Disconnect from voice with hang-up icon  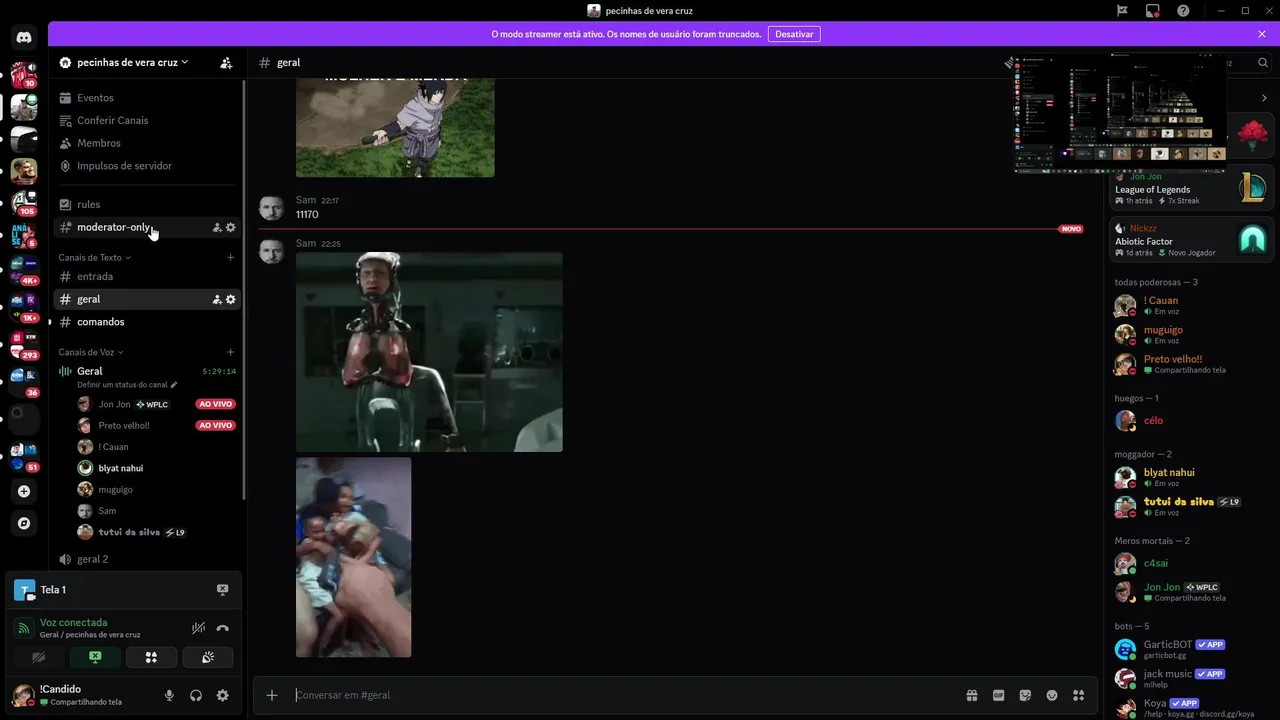point(223,628)
